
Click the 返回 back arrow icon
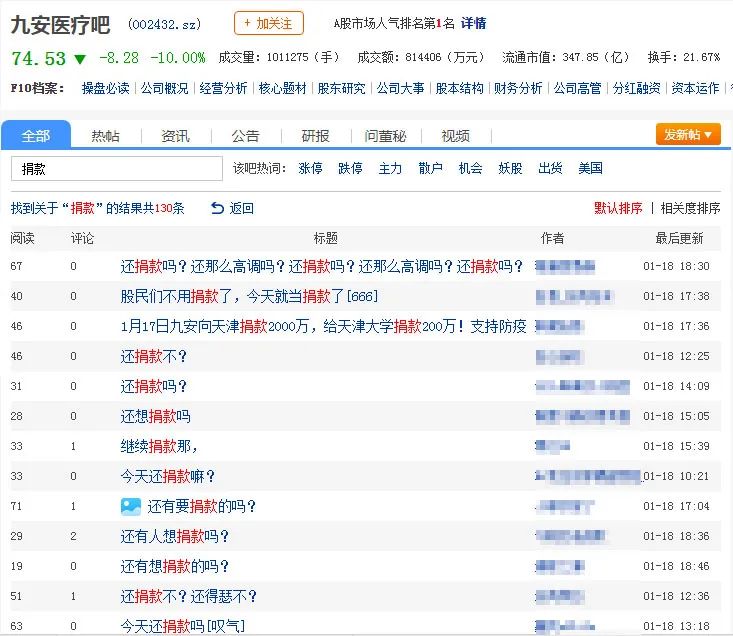click(x=217, y=208)
